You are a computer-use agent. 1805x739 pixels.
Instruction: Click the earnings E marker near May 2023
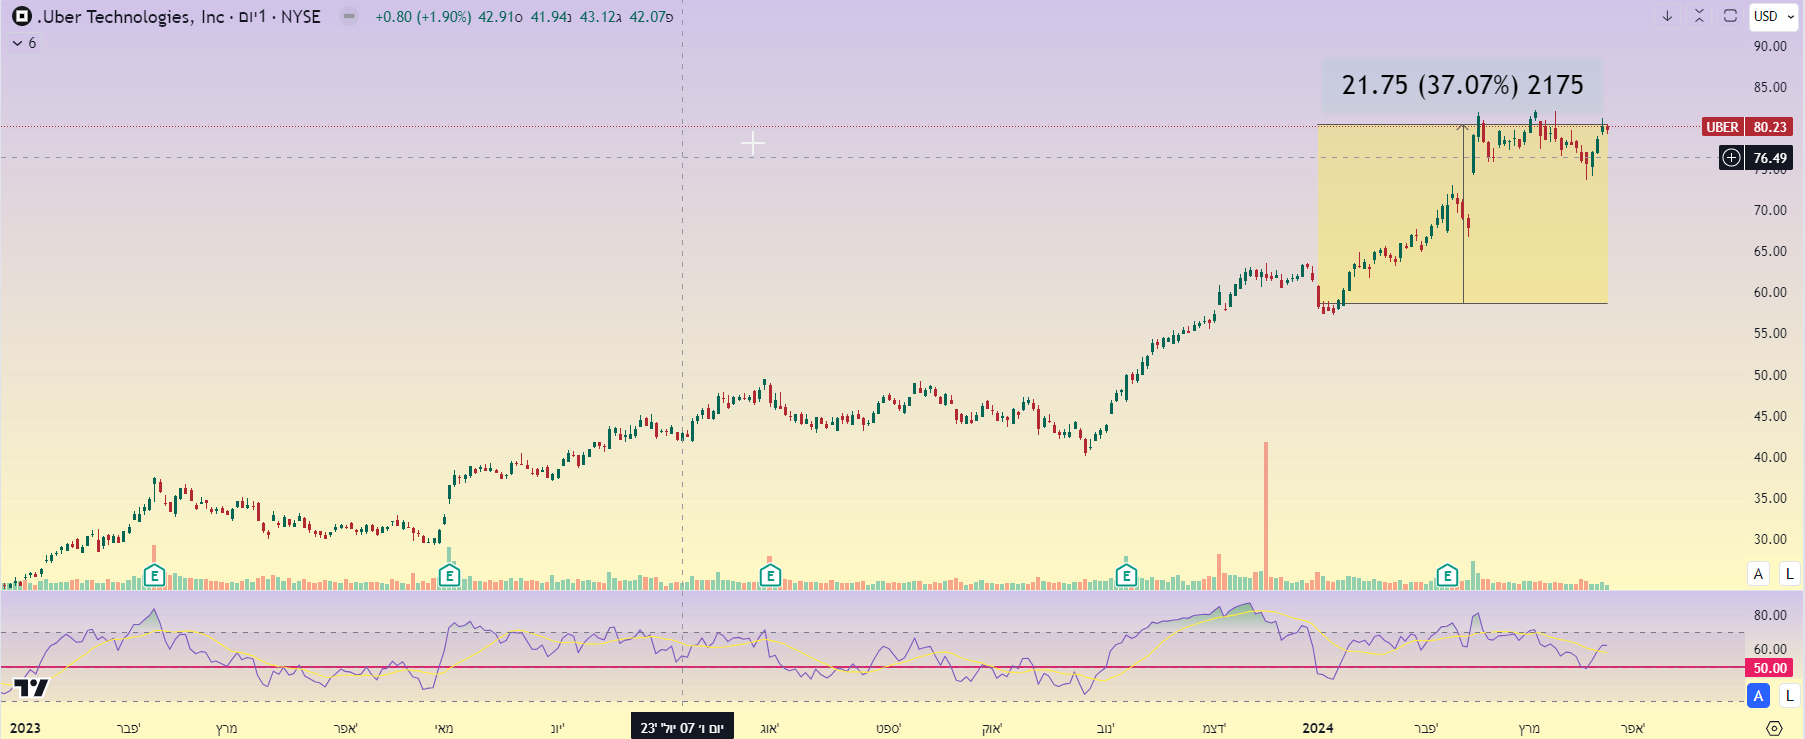point(449,576)
